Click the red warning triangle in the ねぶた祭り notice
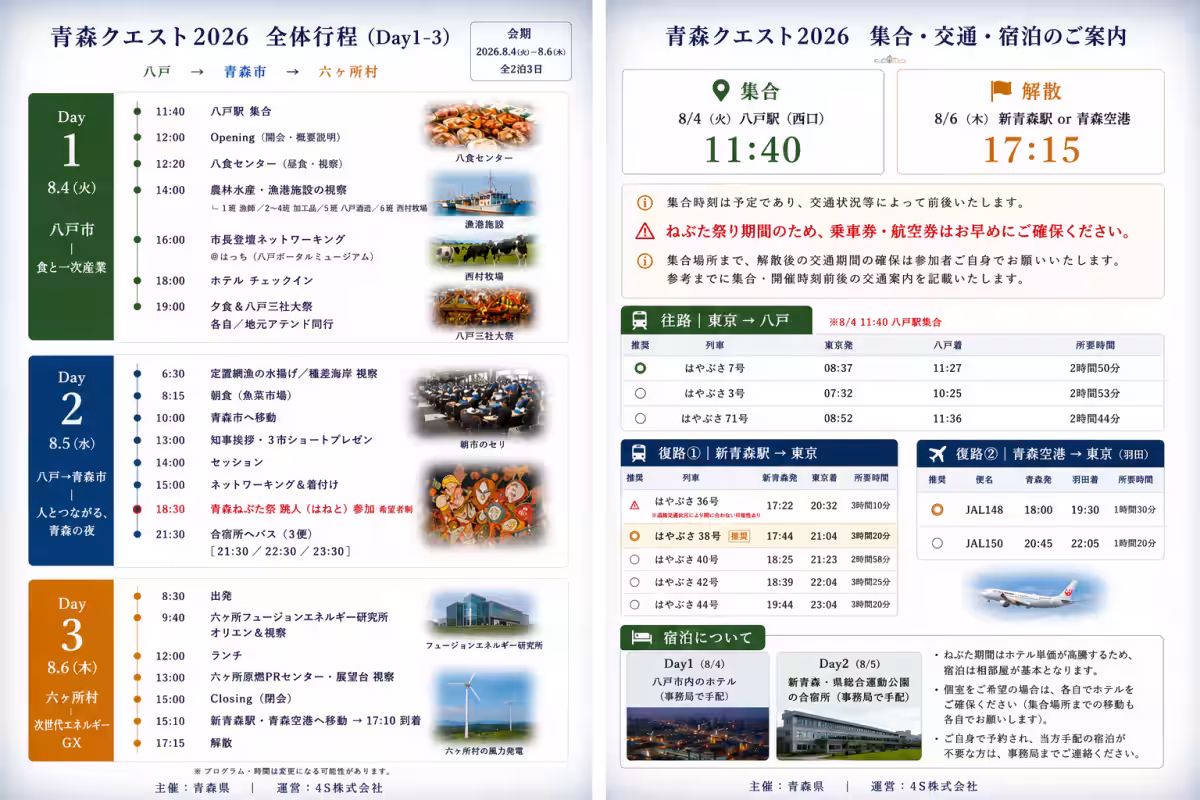 click(x=645, y=231)
